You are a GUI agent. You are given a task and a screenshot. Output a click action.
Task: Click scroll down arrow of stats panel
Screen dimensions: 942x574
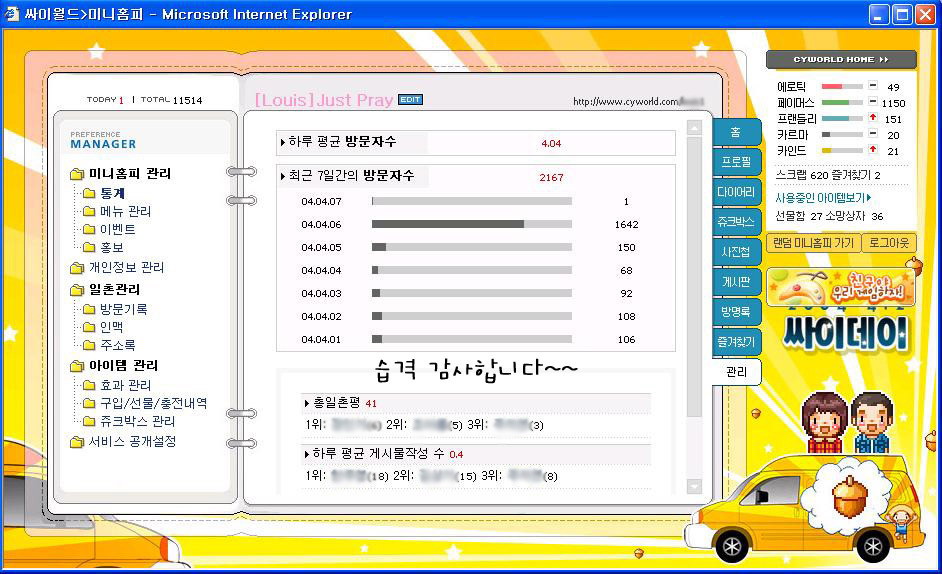(694, 486)
